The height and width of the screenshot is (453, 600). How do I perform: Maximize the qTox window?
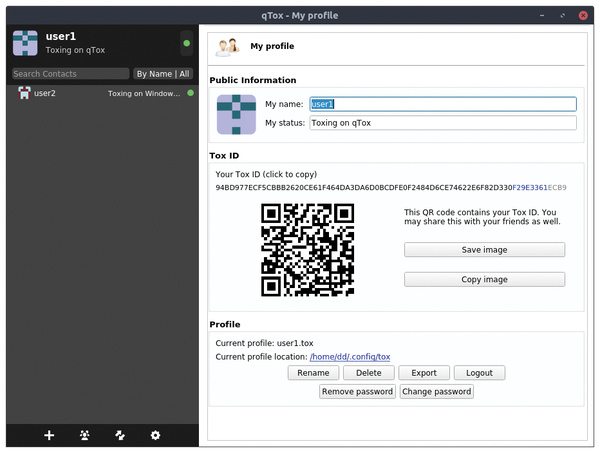pyautogui.click(x=562, y=15)
